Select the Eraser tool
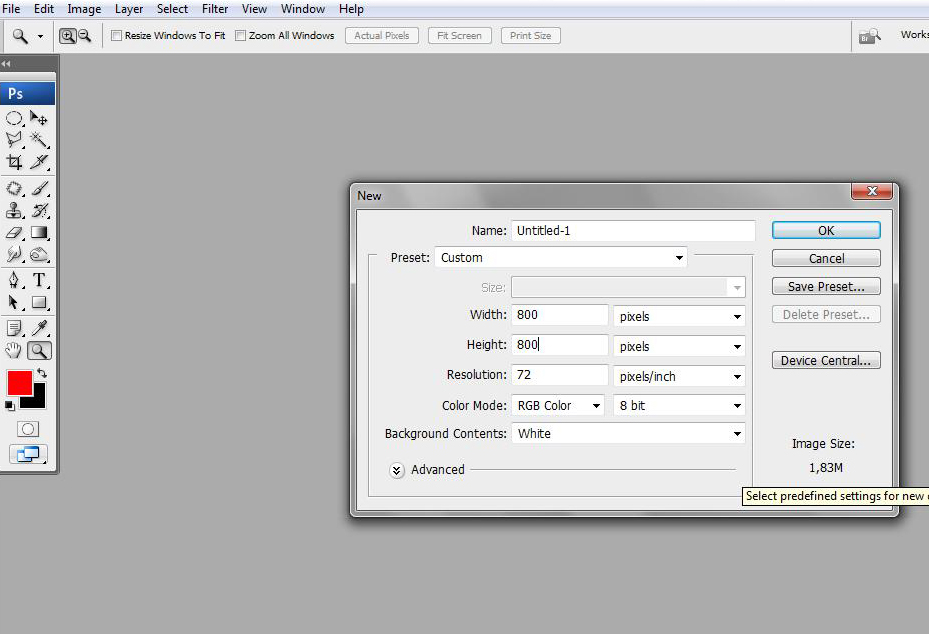 (x=14, y=232)
